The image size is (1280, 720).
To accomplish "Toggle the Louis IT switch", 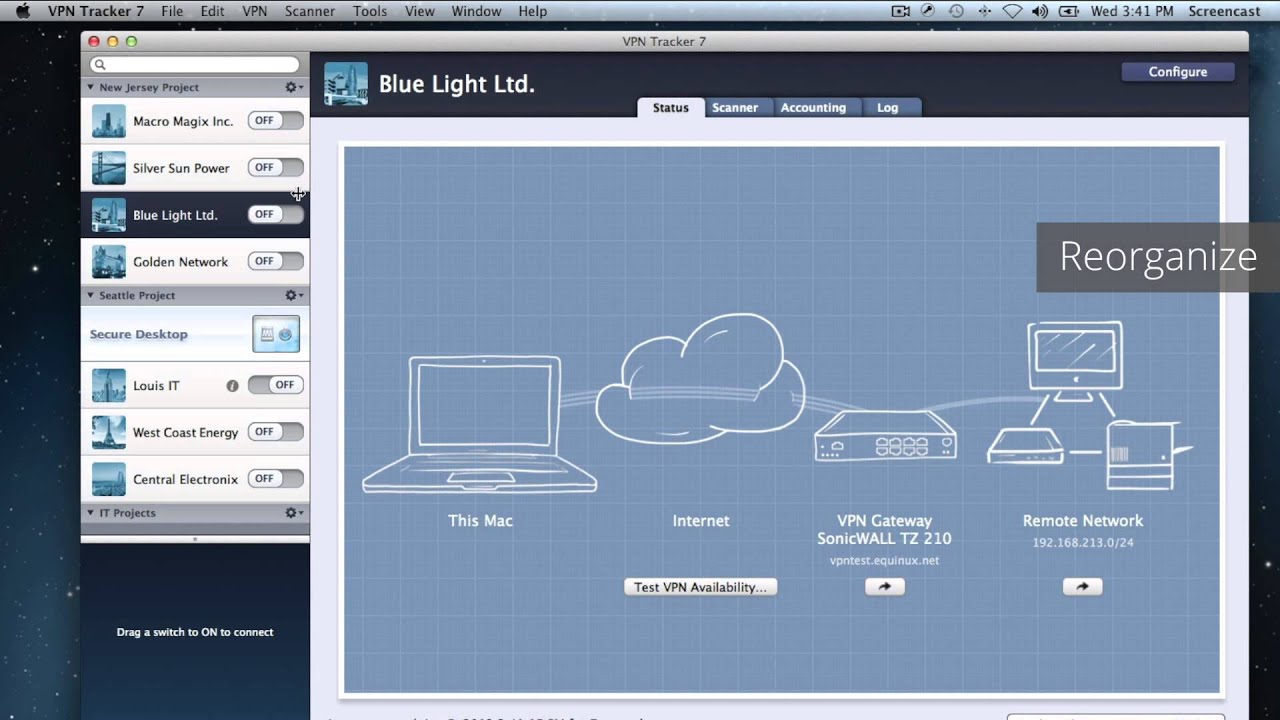I will [x=276, y=385].
